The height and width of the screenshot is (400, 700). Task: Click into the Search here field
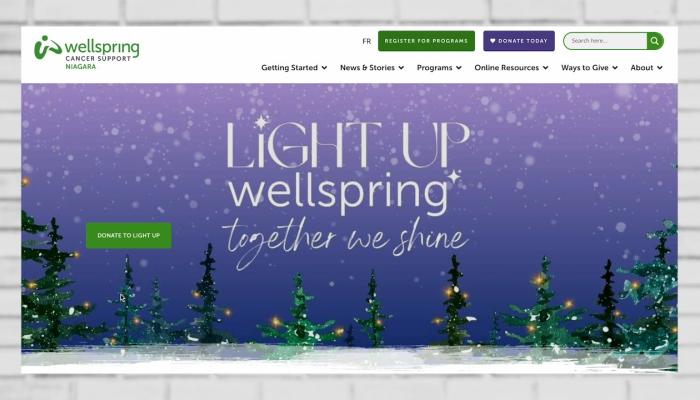pos(605,41)
